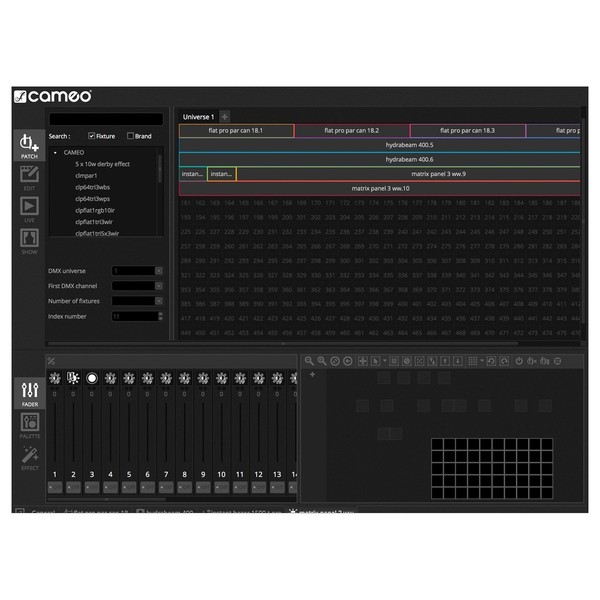
Task: Click the fixture search input field
Action: pyautogui.click(x=106, y=119)
